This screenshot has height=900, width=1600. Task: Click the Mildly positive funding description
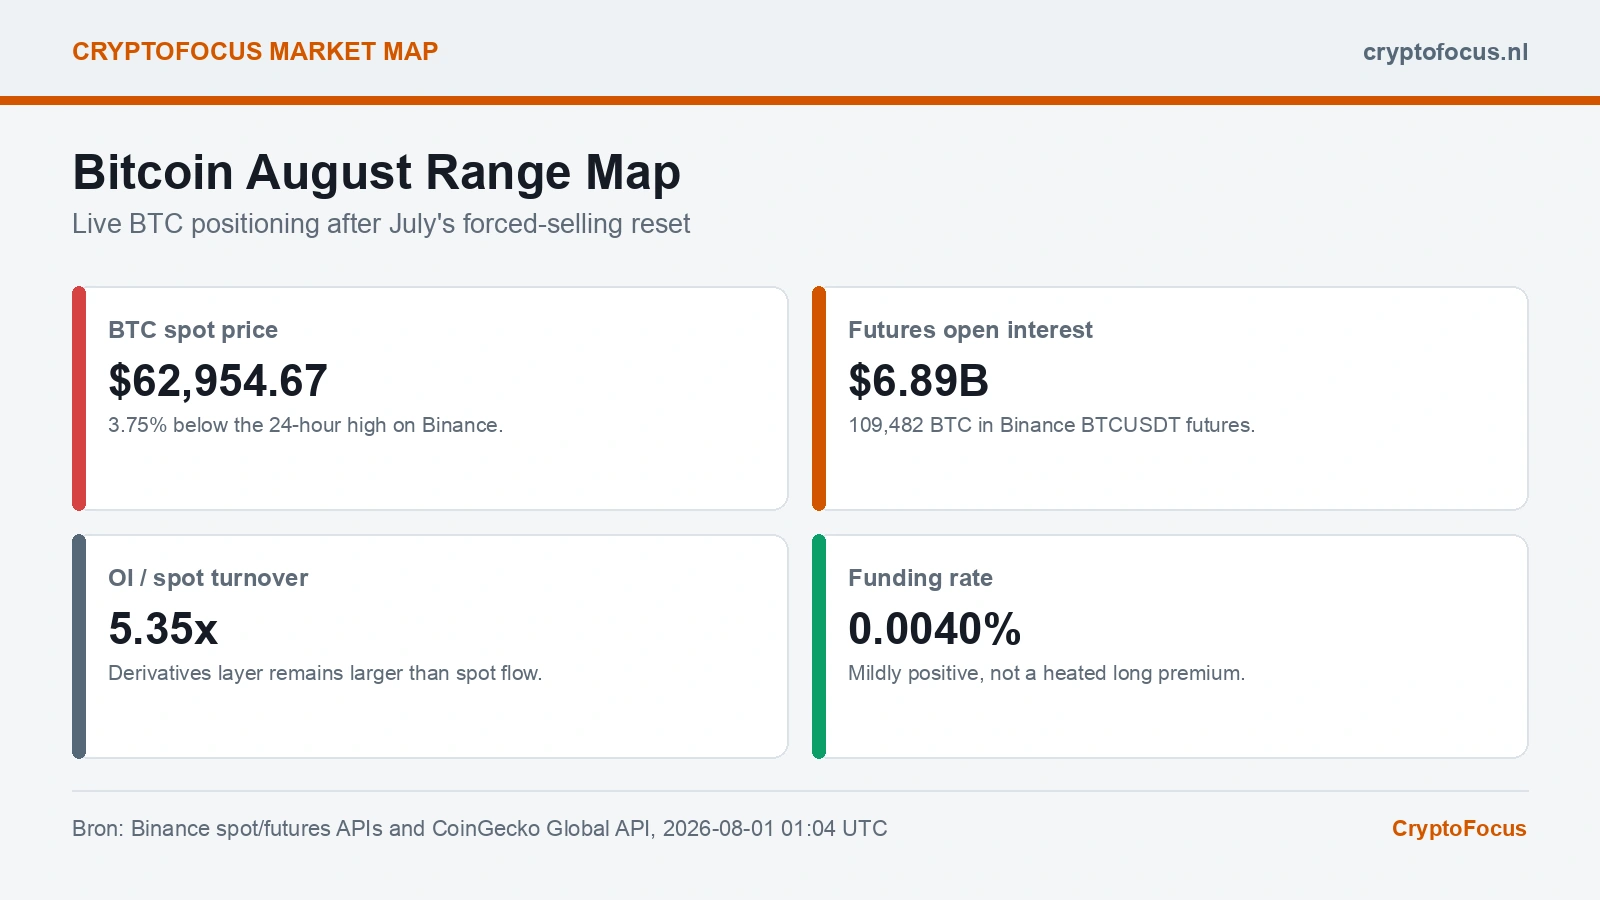[1047, 673]
